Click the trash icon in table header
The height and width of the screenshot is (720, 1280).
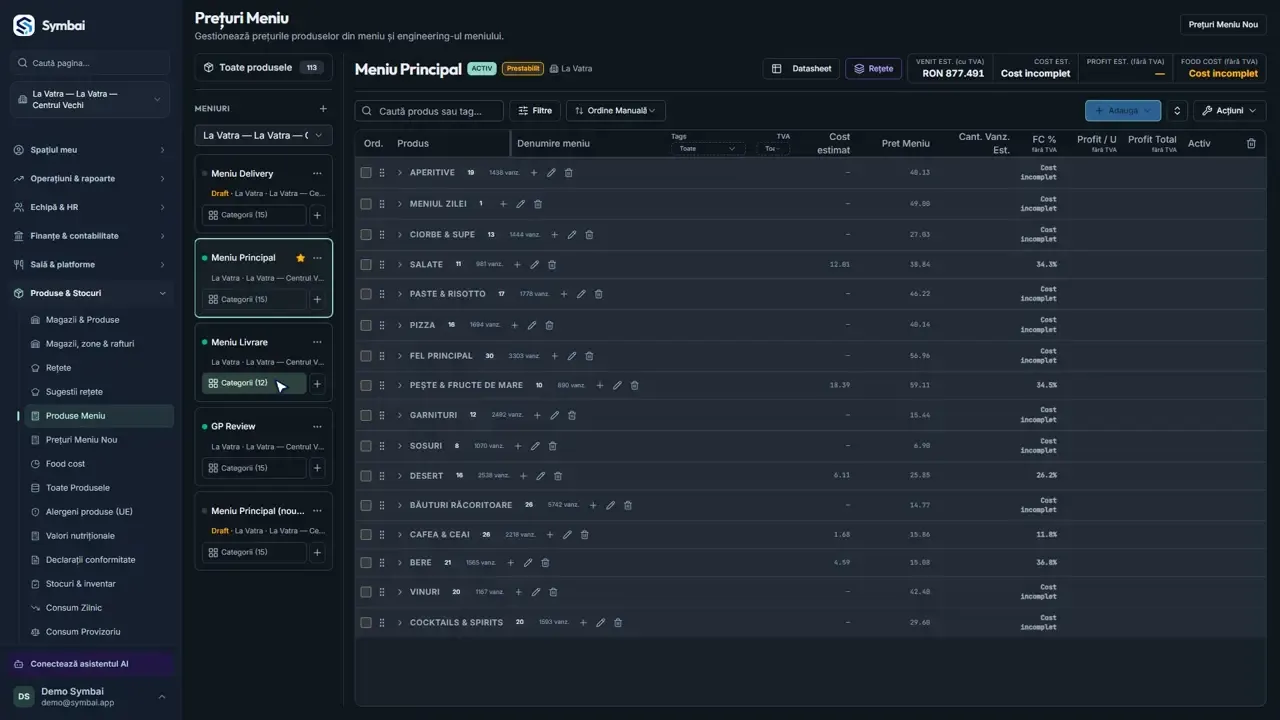pyautogui.click(x=1251, y=144)
